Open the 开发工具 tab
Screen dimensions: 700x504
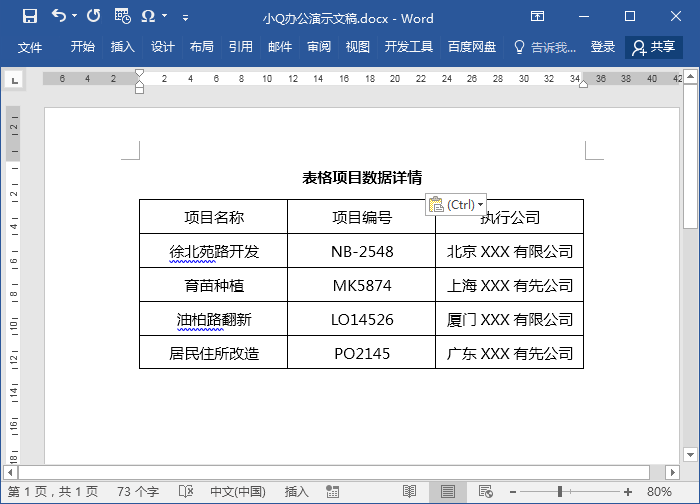409,47
